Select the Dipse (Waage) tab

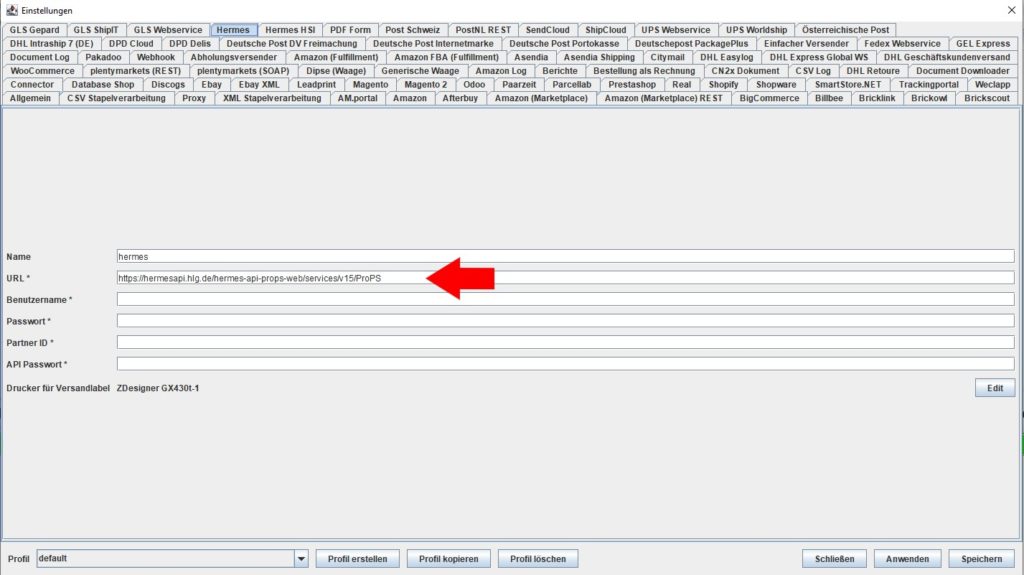(336, 71)
